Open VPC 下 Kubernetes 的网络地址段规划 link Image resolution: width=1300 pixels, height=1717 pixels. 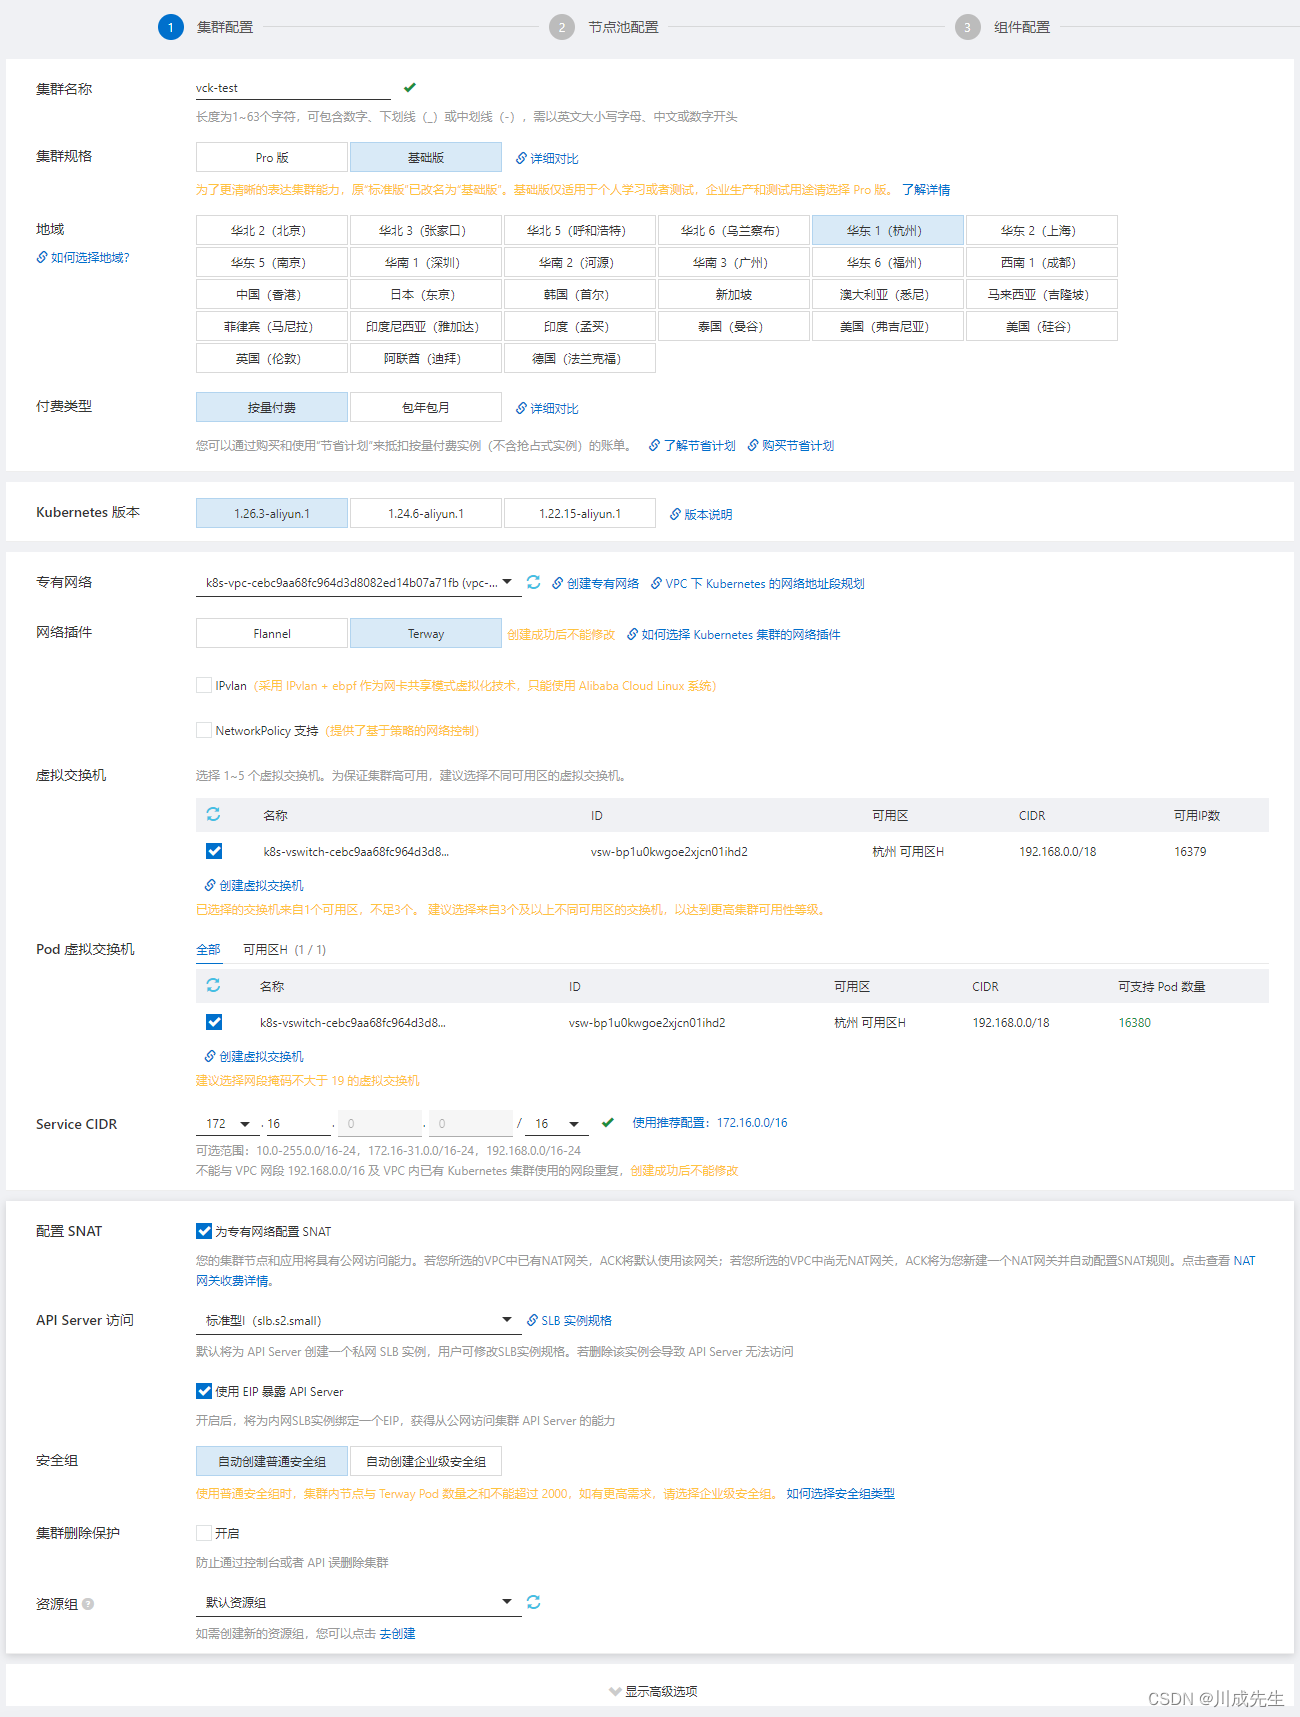tap(757, 583)
